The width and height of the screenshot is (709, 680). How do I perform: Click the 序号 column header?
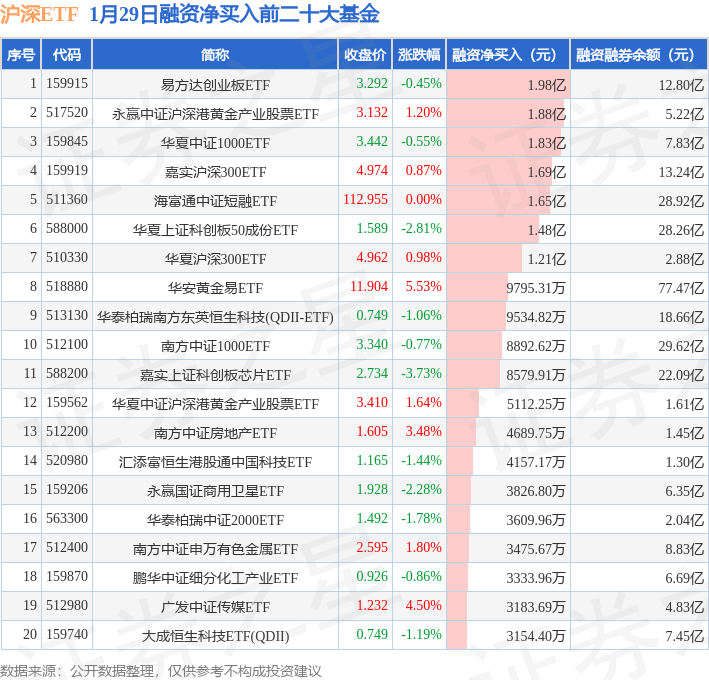[x=21, y=55]
